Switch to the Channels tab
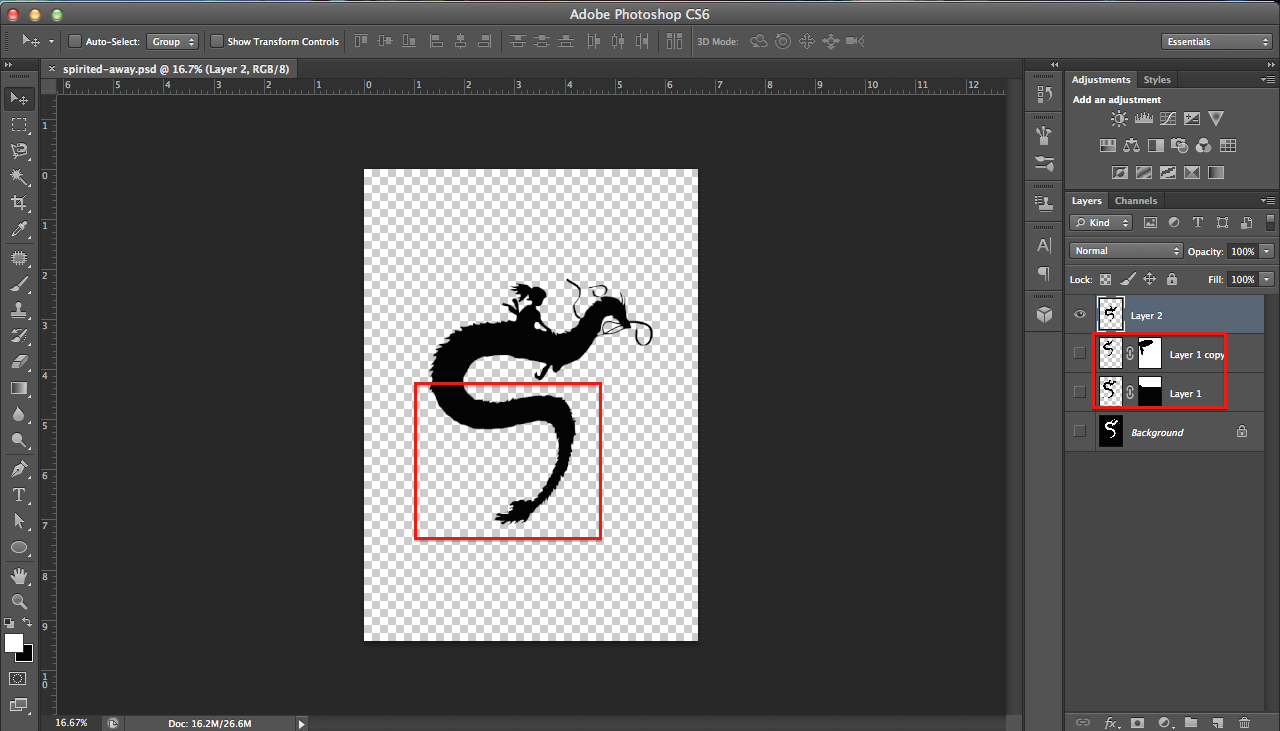Screen dimensions: 1280x731 coord(1136,200)
